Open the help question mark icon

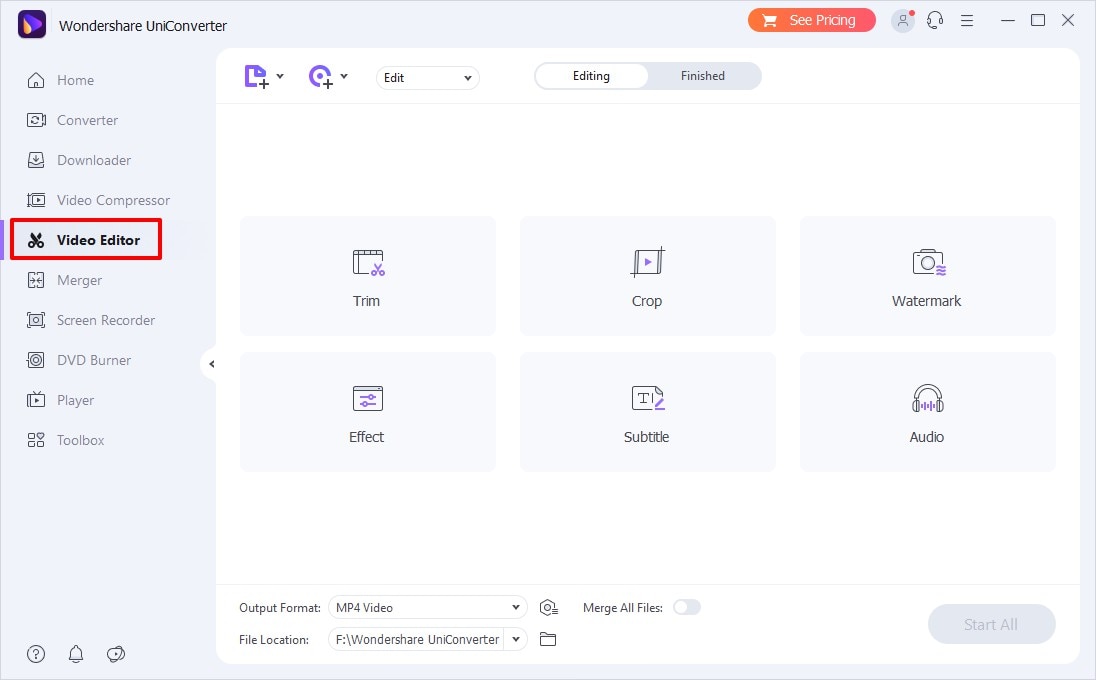click(x=36, y=654)
